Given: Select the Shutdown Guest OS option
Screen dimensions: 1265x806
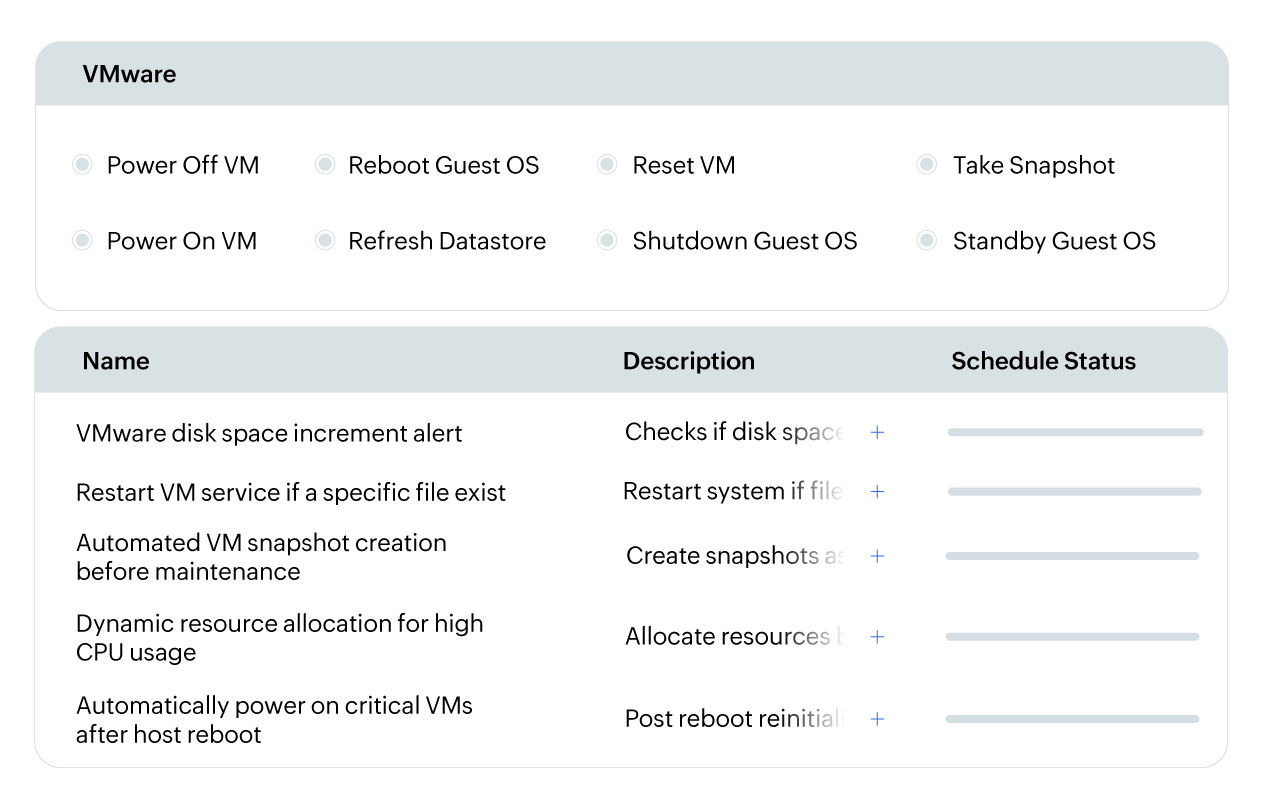Looking at the screenshot, I should click(607, 241).
